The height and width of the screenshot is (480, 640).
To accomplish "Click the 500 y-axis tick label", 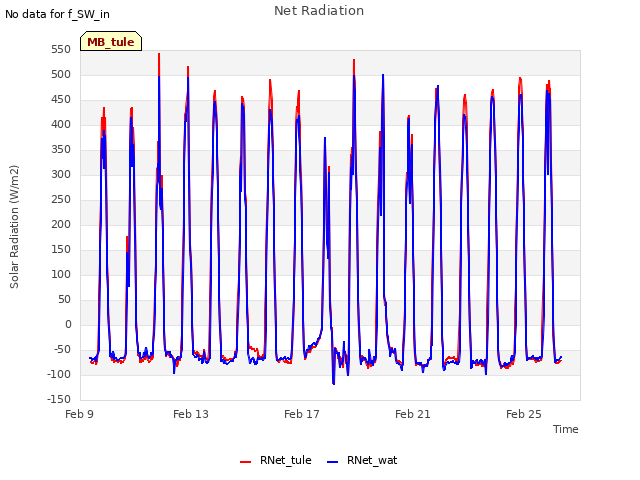I will pyautogui.click(x=61, y=75).
